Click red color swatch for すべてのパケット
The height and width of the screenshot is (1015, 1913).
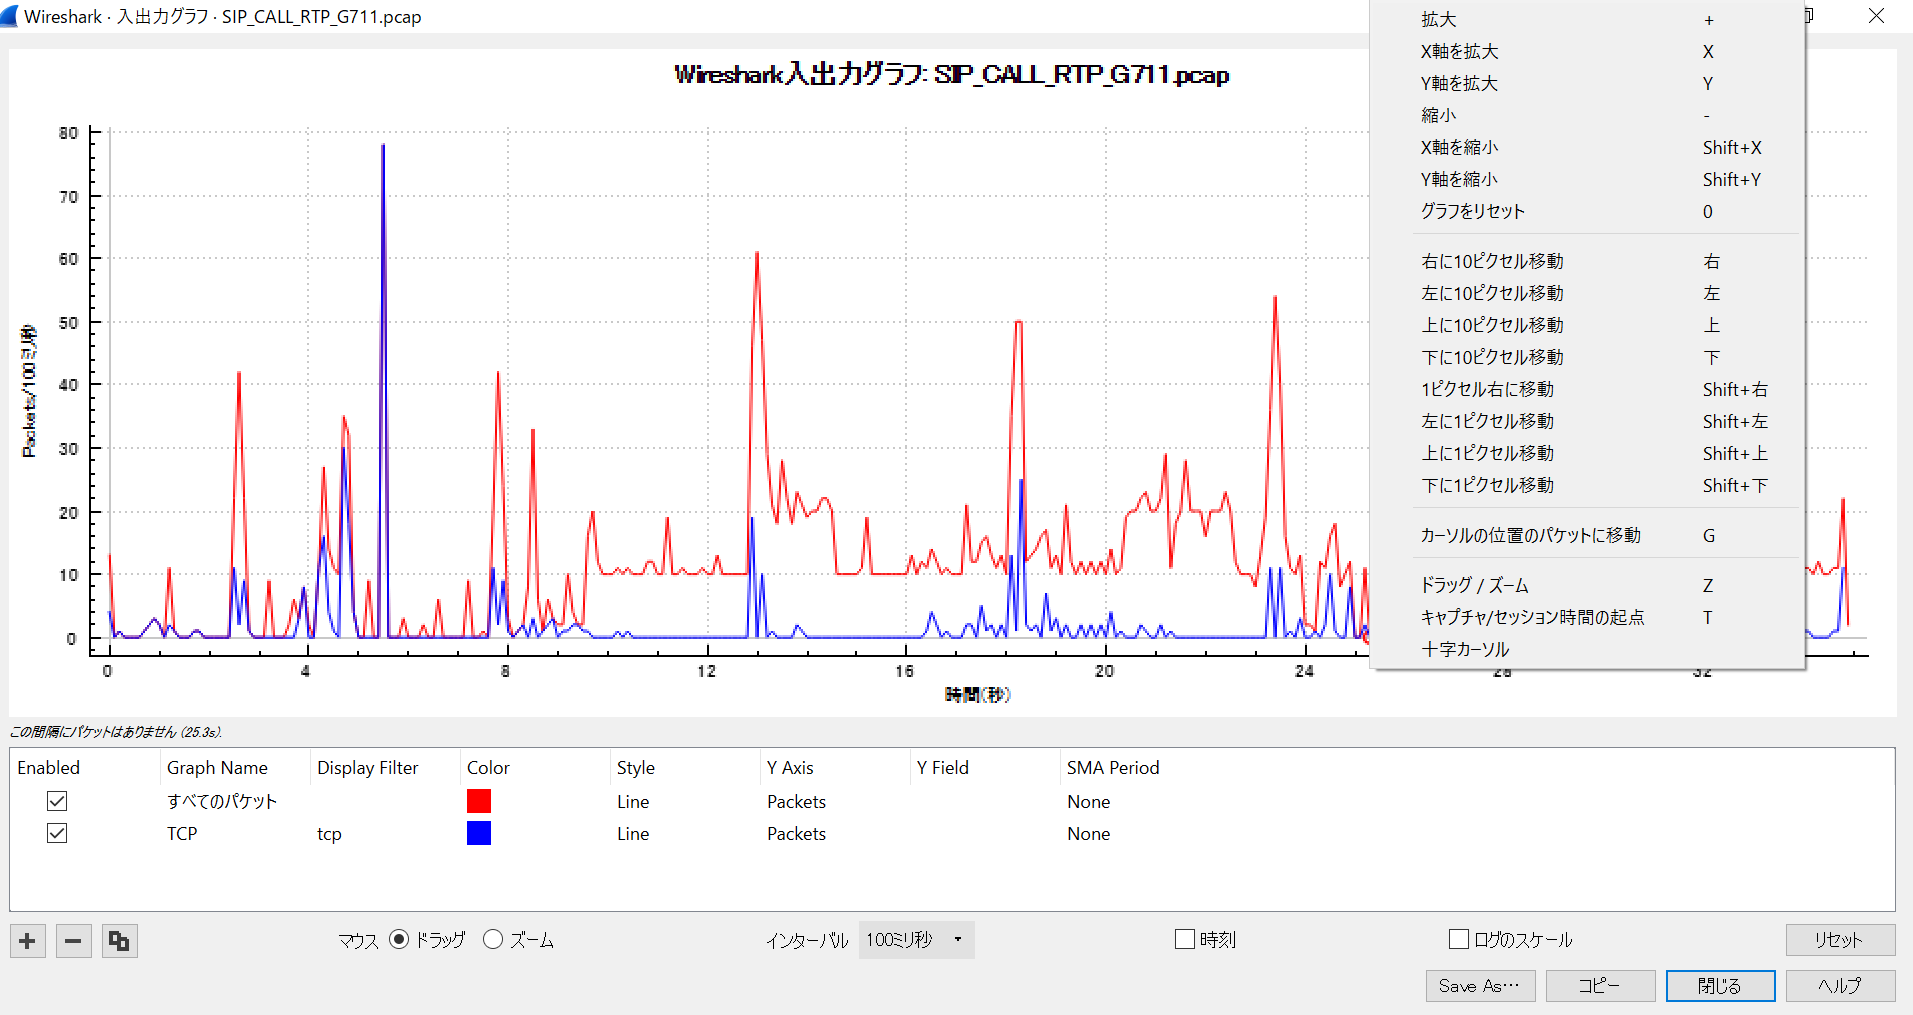pyautogui.click(x=479, y=801)
